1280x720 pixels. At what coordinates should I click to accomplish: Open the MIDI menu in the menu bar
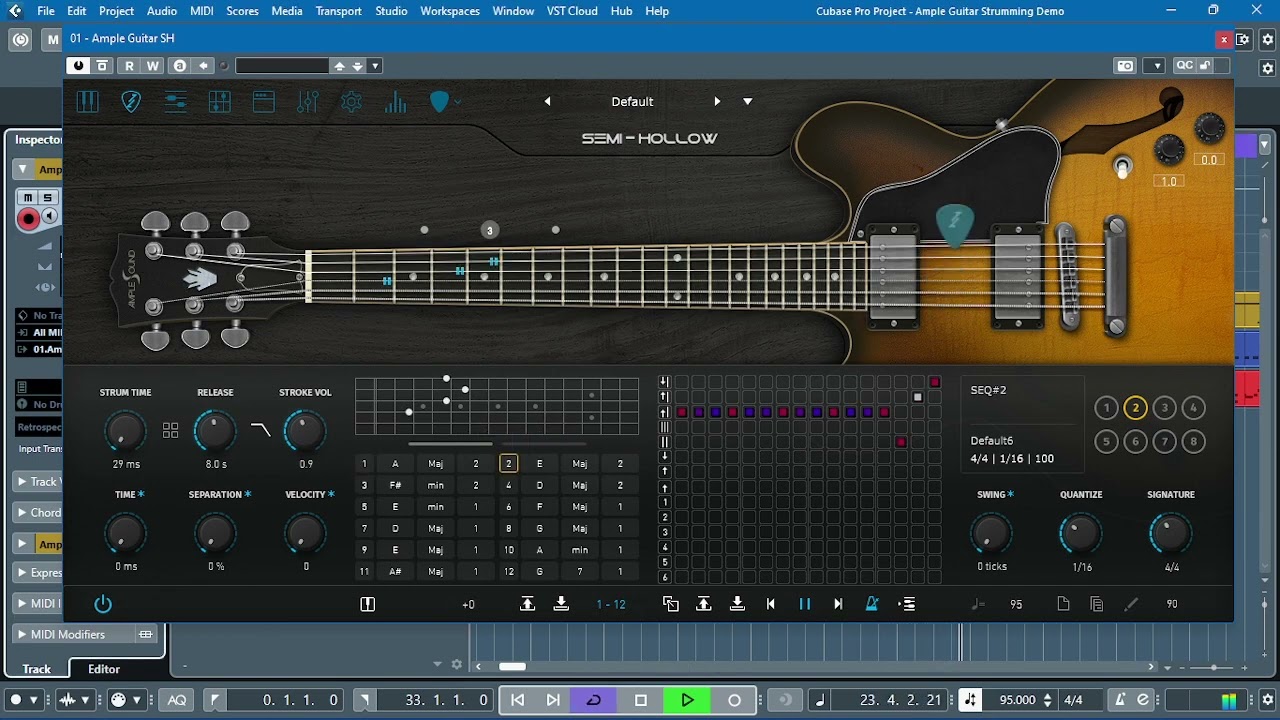click(200, 11)
